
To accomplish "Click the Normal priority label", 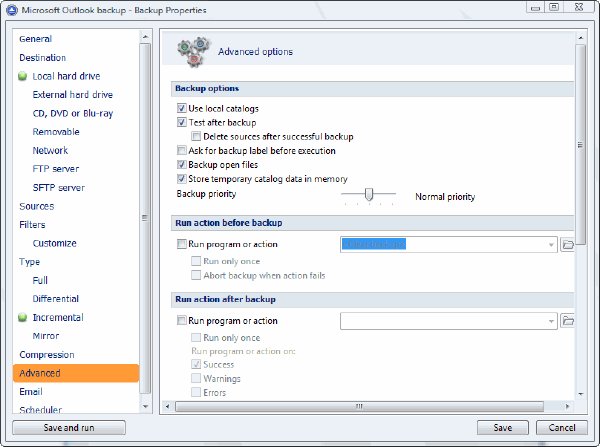I will click(445, 197).
